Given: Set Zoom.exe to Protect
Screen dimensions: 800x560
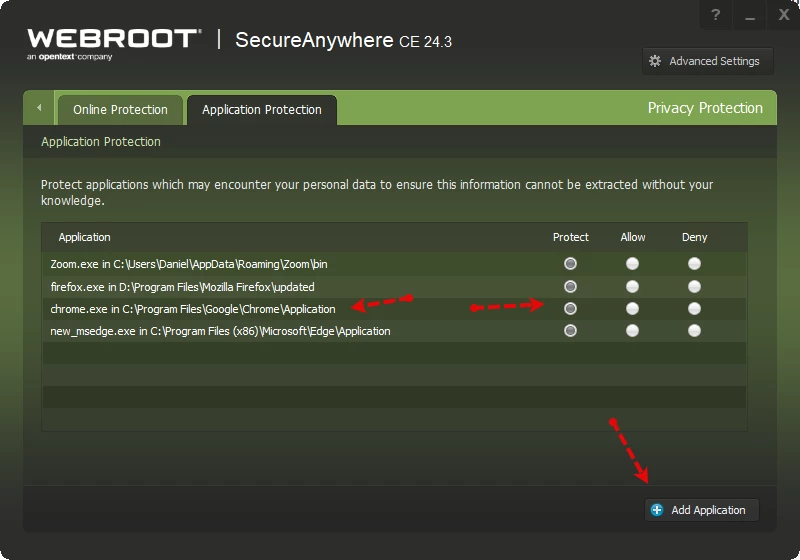Looking at the screenshot, I should [570, 264].
